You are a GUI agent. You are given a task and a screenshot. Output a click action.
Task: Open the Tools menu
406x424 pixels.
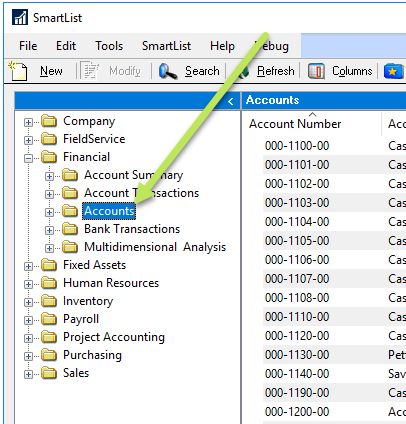[109, 46]
